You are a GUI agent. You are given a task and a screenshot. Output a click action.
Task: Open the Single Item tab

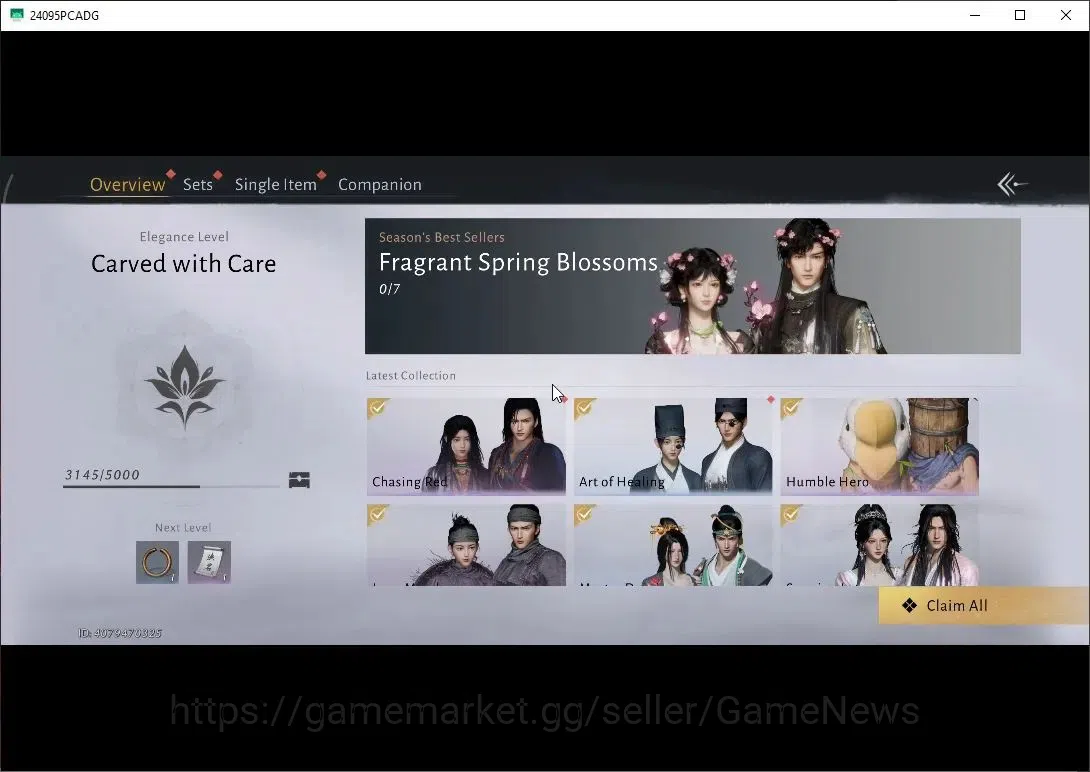point(276,184)
